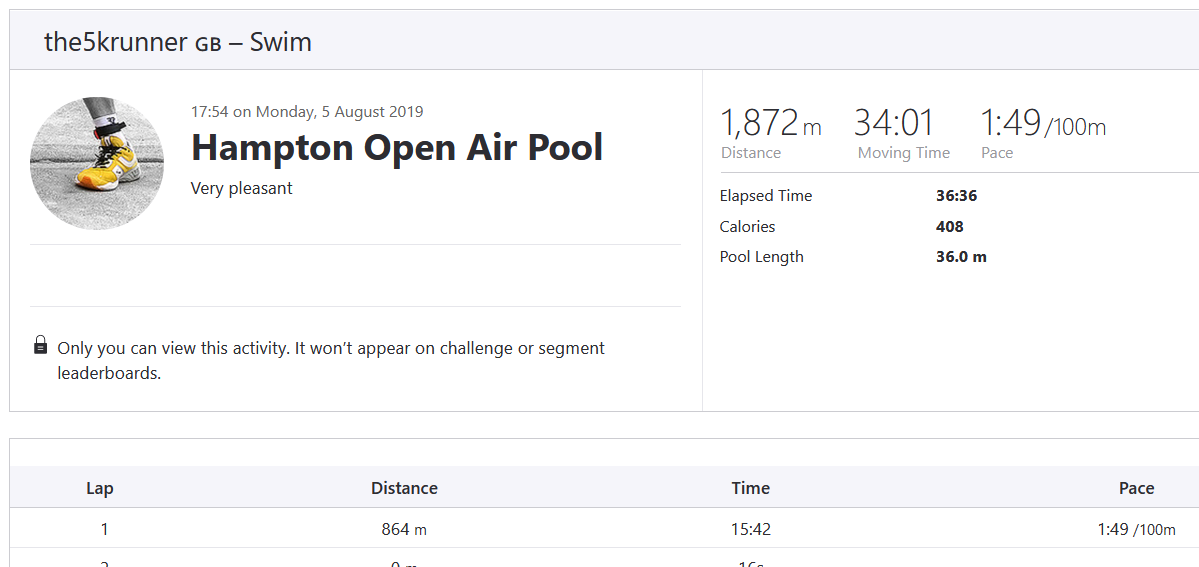Click the 1,872 m distance stat
The image size is (1199, 567).
[770, 123]
